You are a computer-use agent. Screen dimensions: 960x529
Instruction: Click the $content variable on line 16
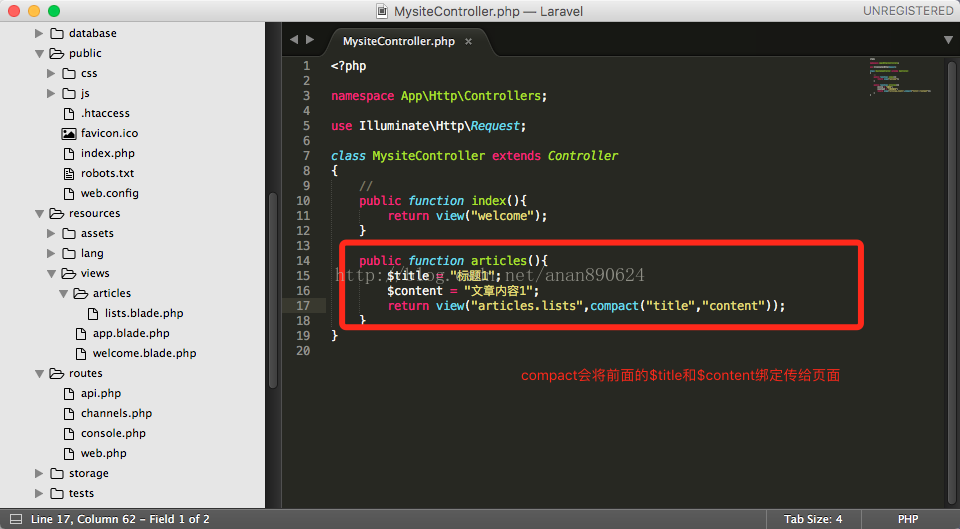point(414,291)
